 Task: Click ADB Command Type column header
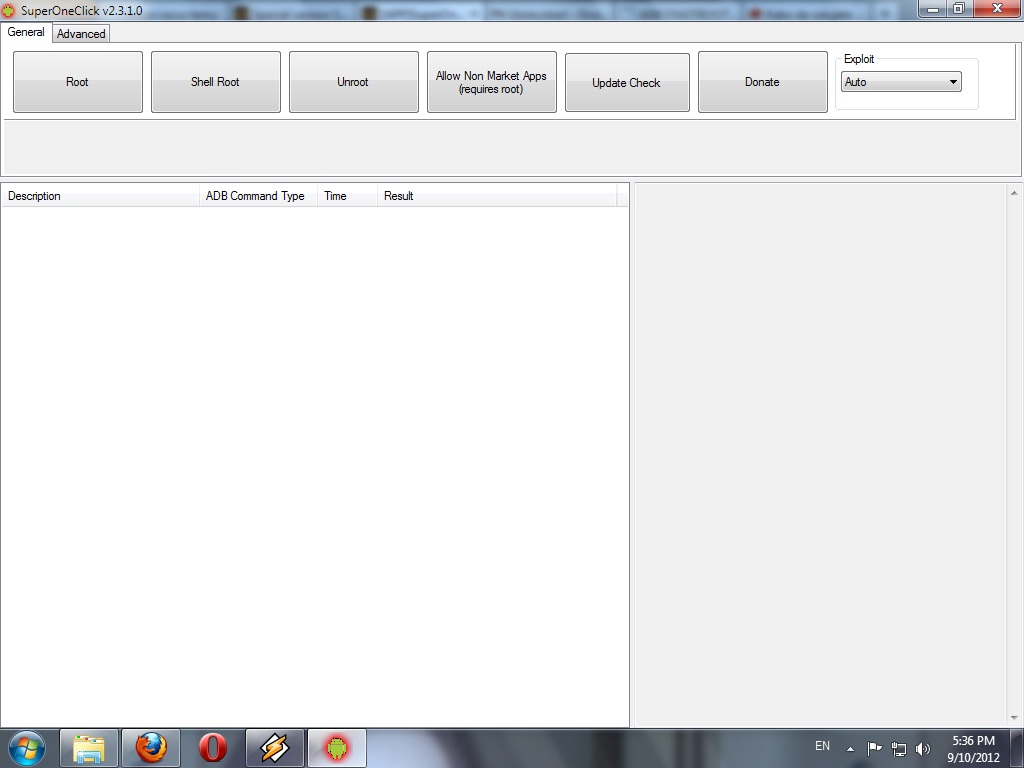tap(258, 196)
